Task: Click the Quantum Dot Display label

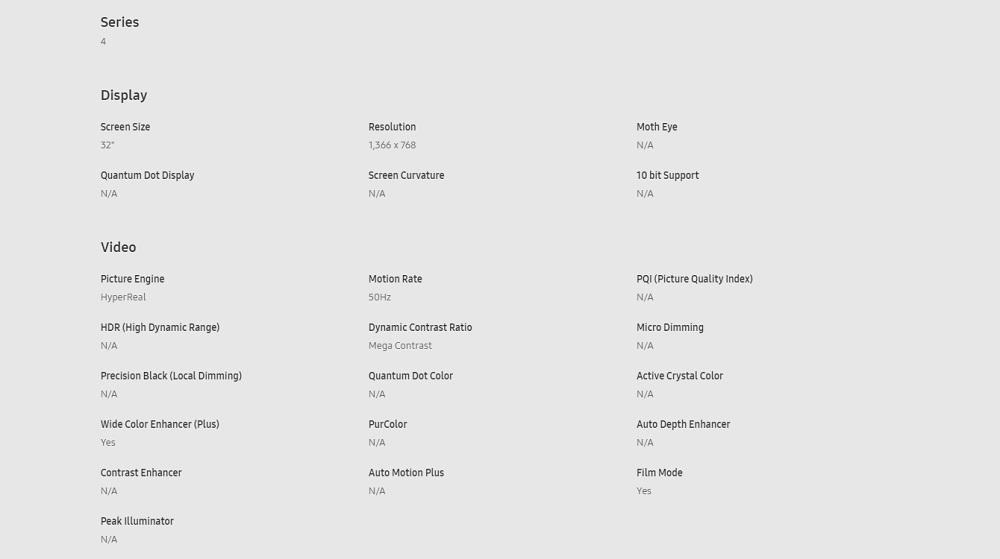Action: pyautogui.click(x=147, y=175)
